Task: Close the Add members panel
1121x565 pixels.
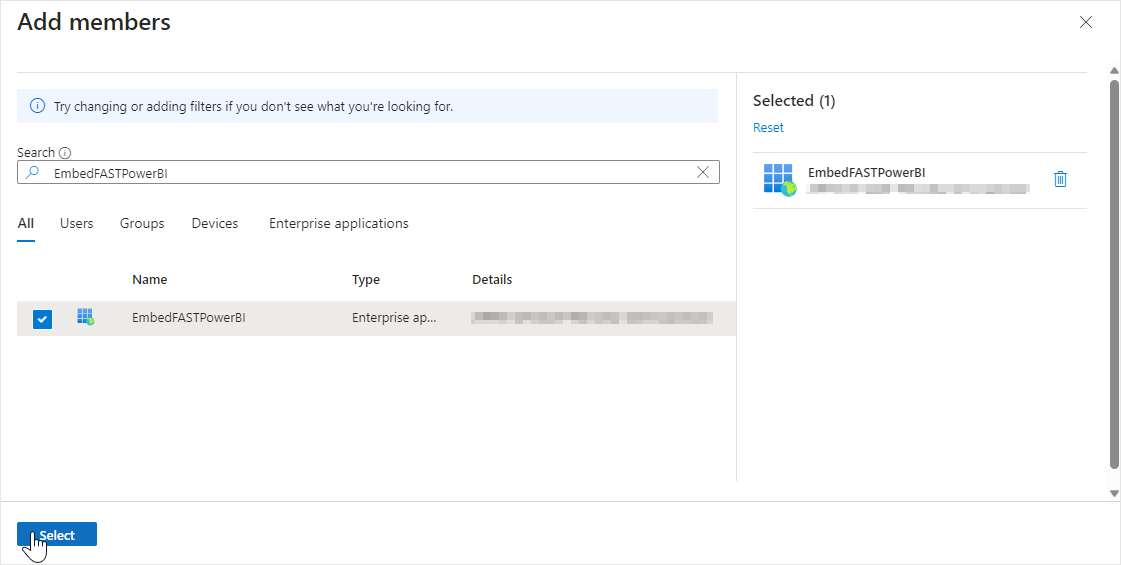Action: [x=1086, y=22]
